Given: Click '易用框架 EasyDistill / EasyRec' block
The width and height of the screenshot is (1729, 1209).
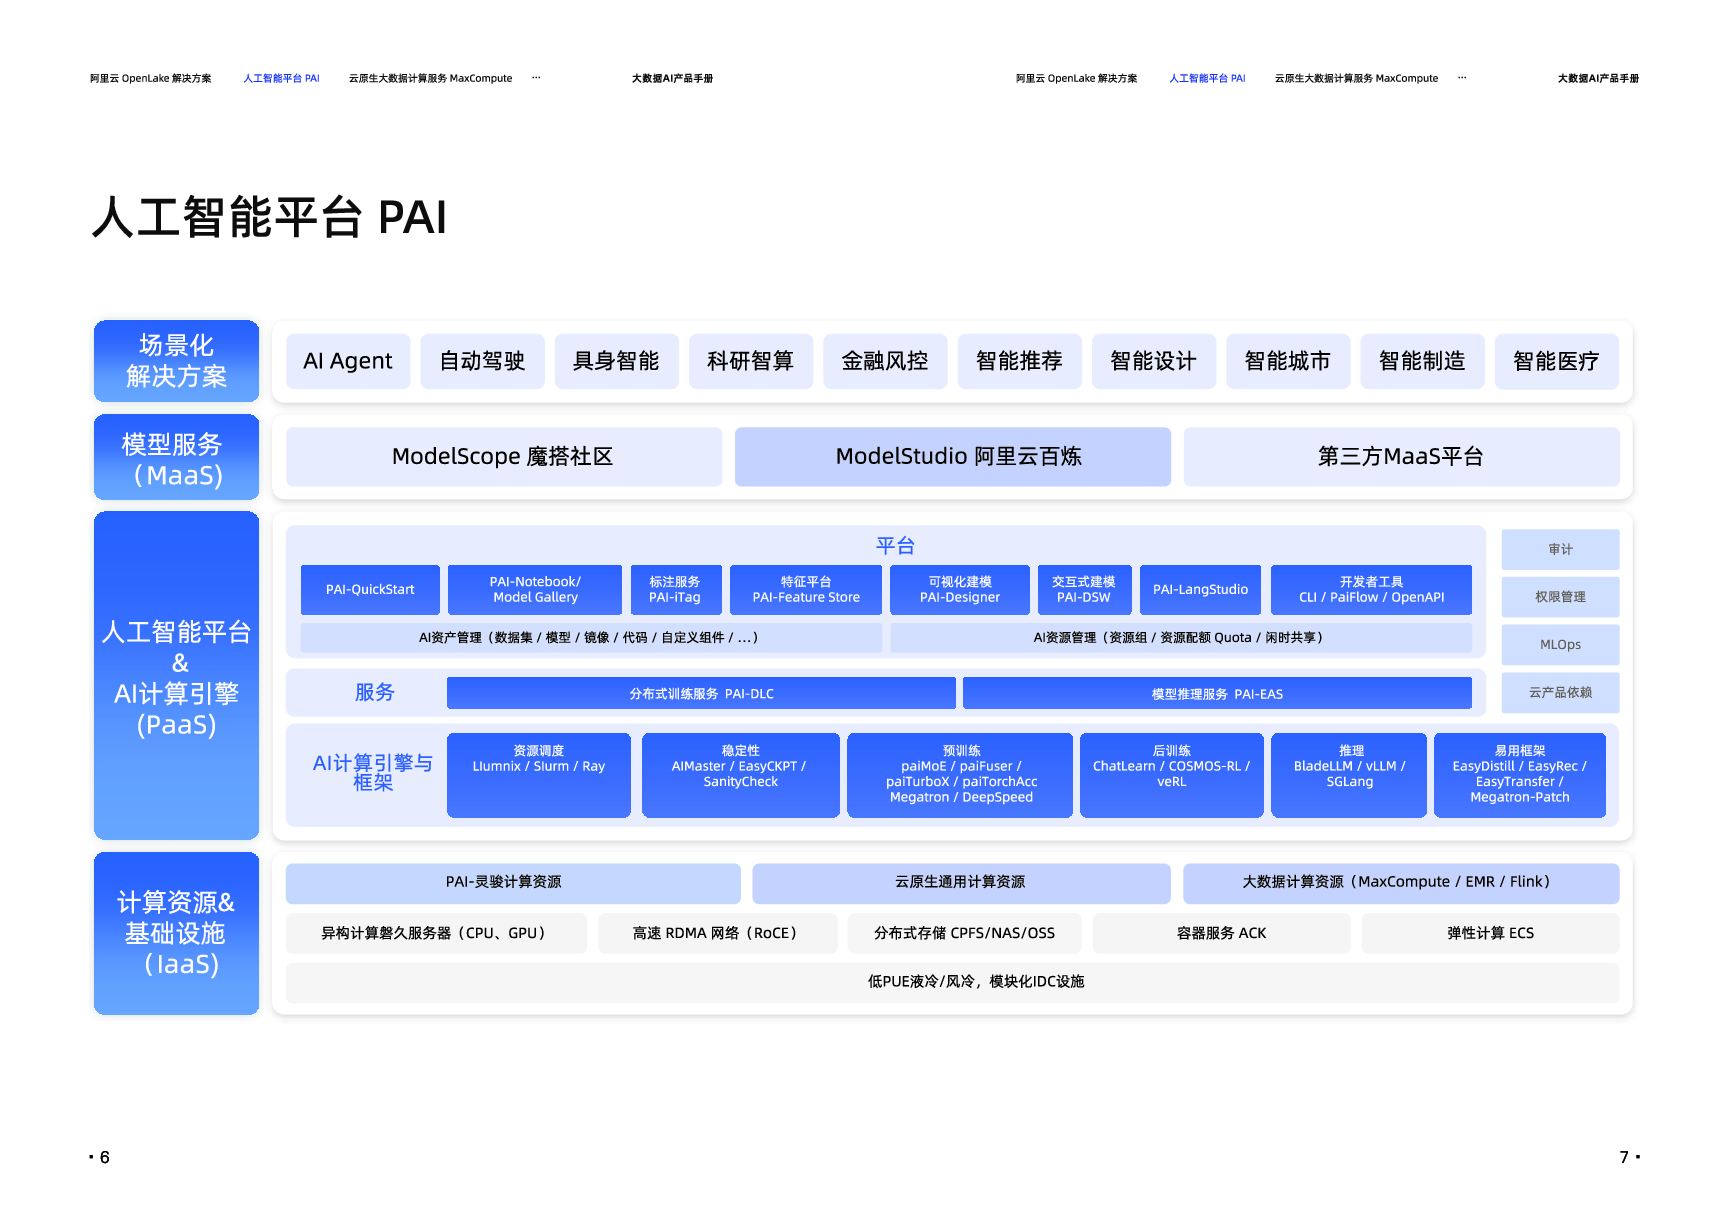Looking at the screenshot, I should pos(1520,775).
